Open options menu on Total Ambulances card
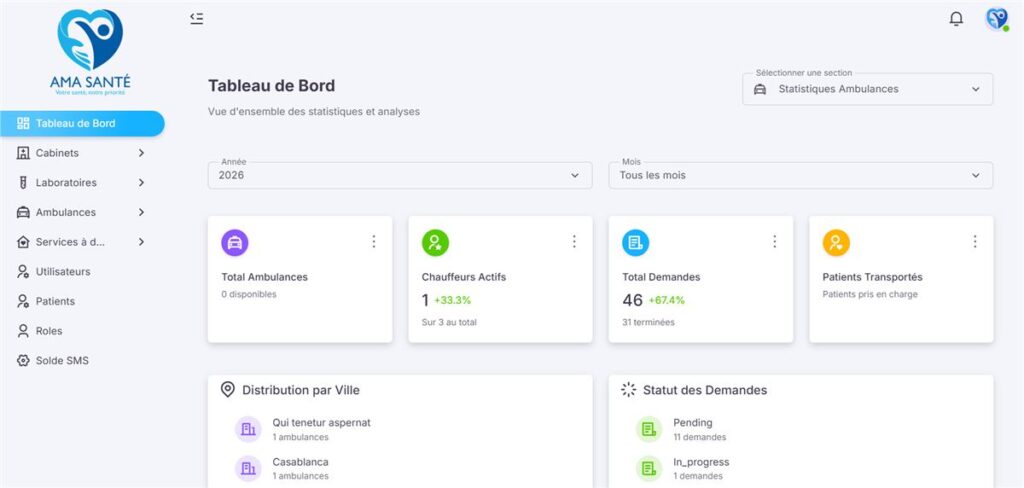Image resolution: width=1024 pixels, height=488 pixels. tap(374, 242)
